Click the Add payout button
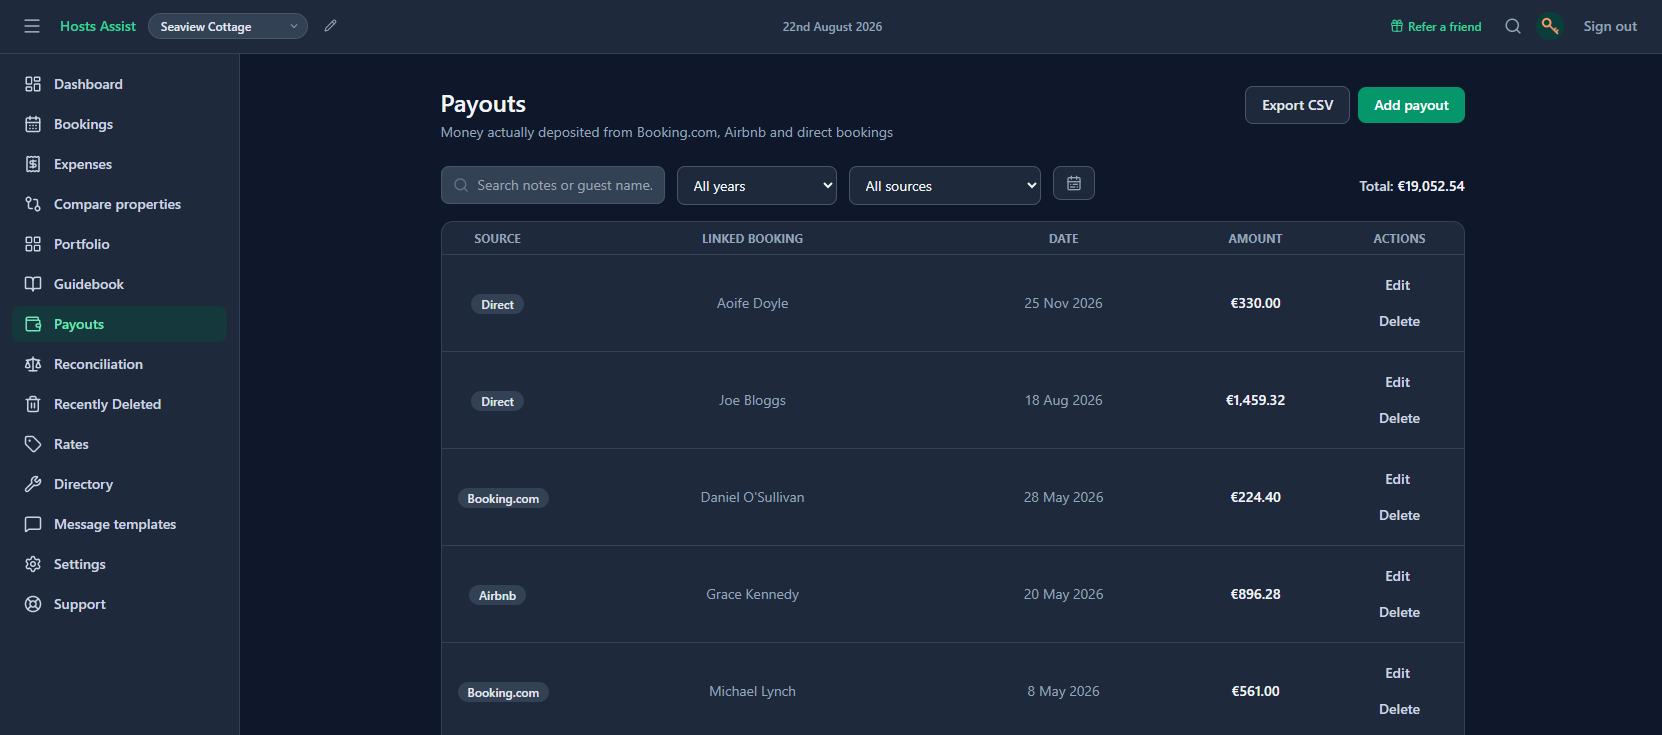This screenshot has width=1662, height=735. (x=1411, y=105)
